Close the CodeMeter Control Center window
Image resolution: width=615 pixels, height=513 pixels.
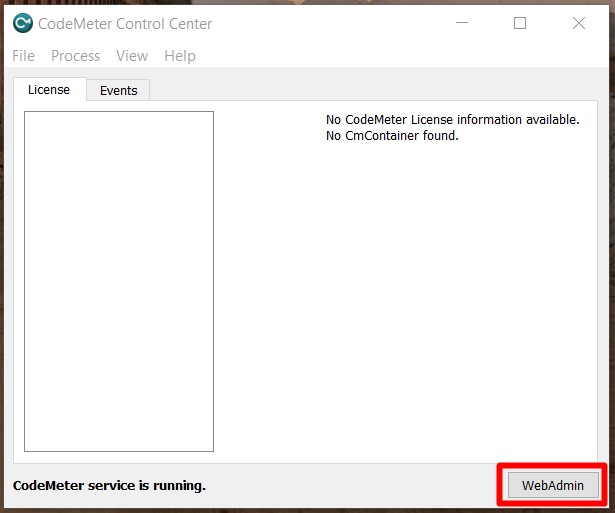click(579, 24)
